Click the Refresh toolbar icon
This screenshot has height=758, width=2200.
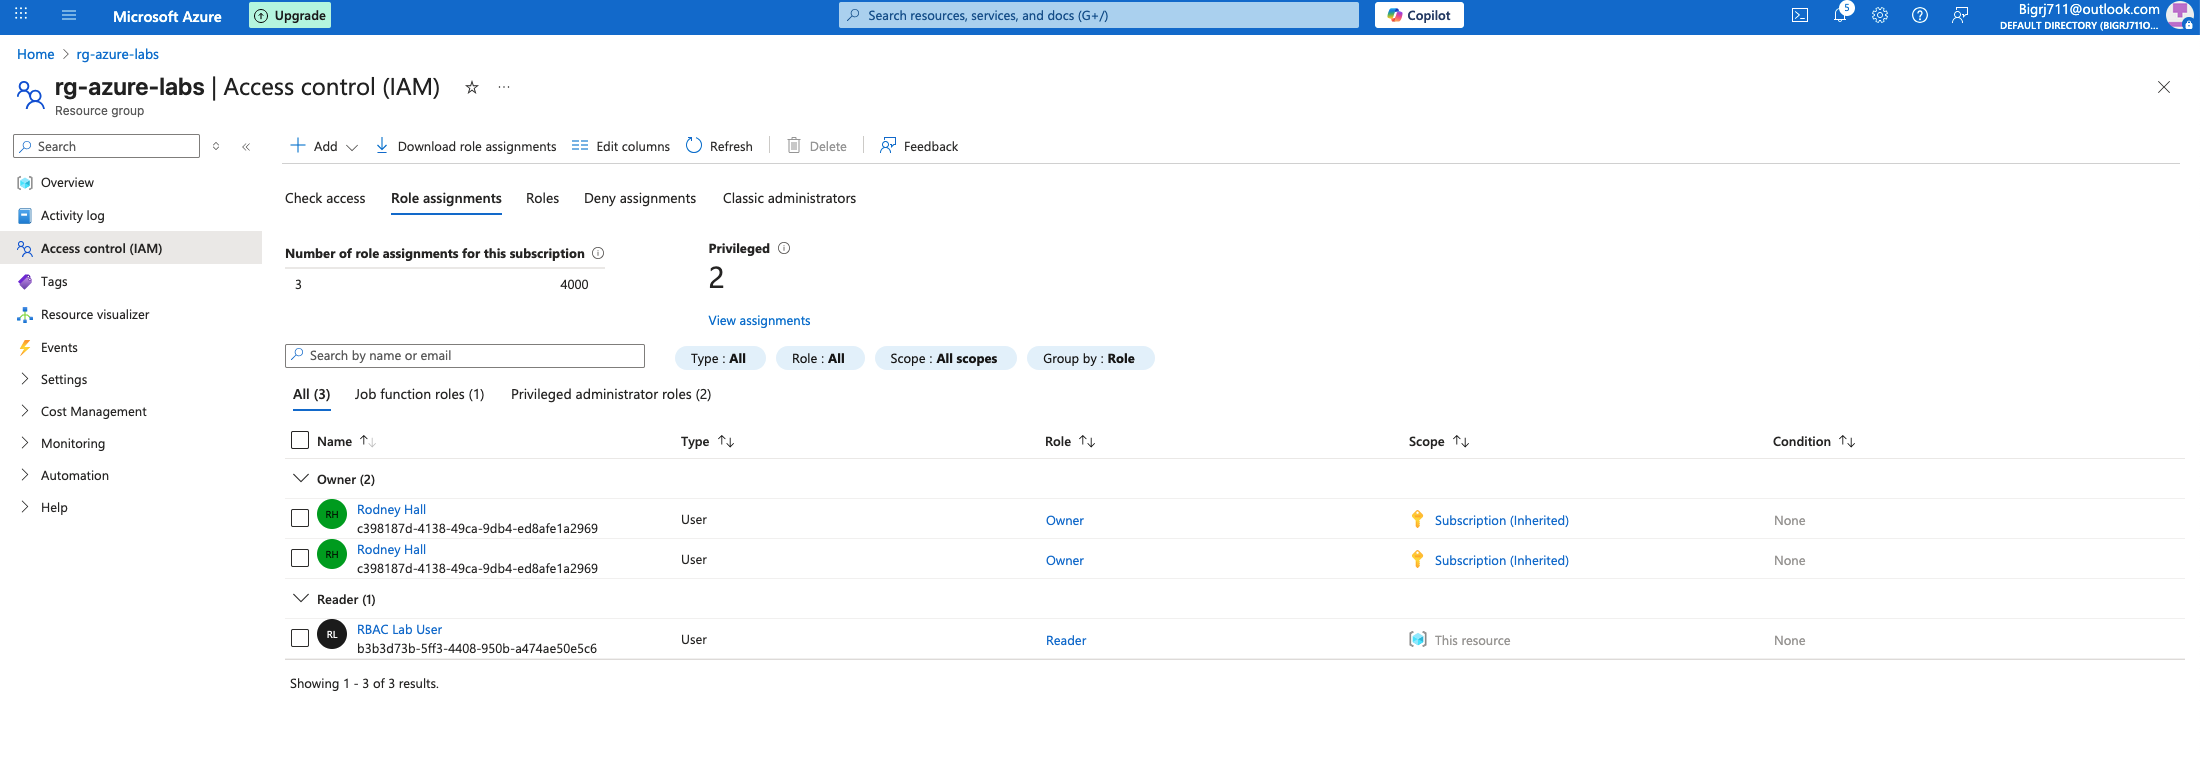(694, 146)
